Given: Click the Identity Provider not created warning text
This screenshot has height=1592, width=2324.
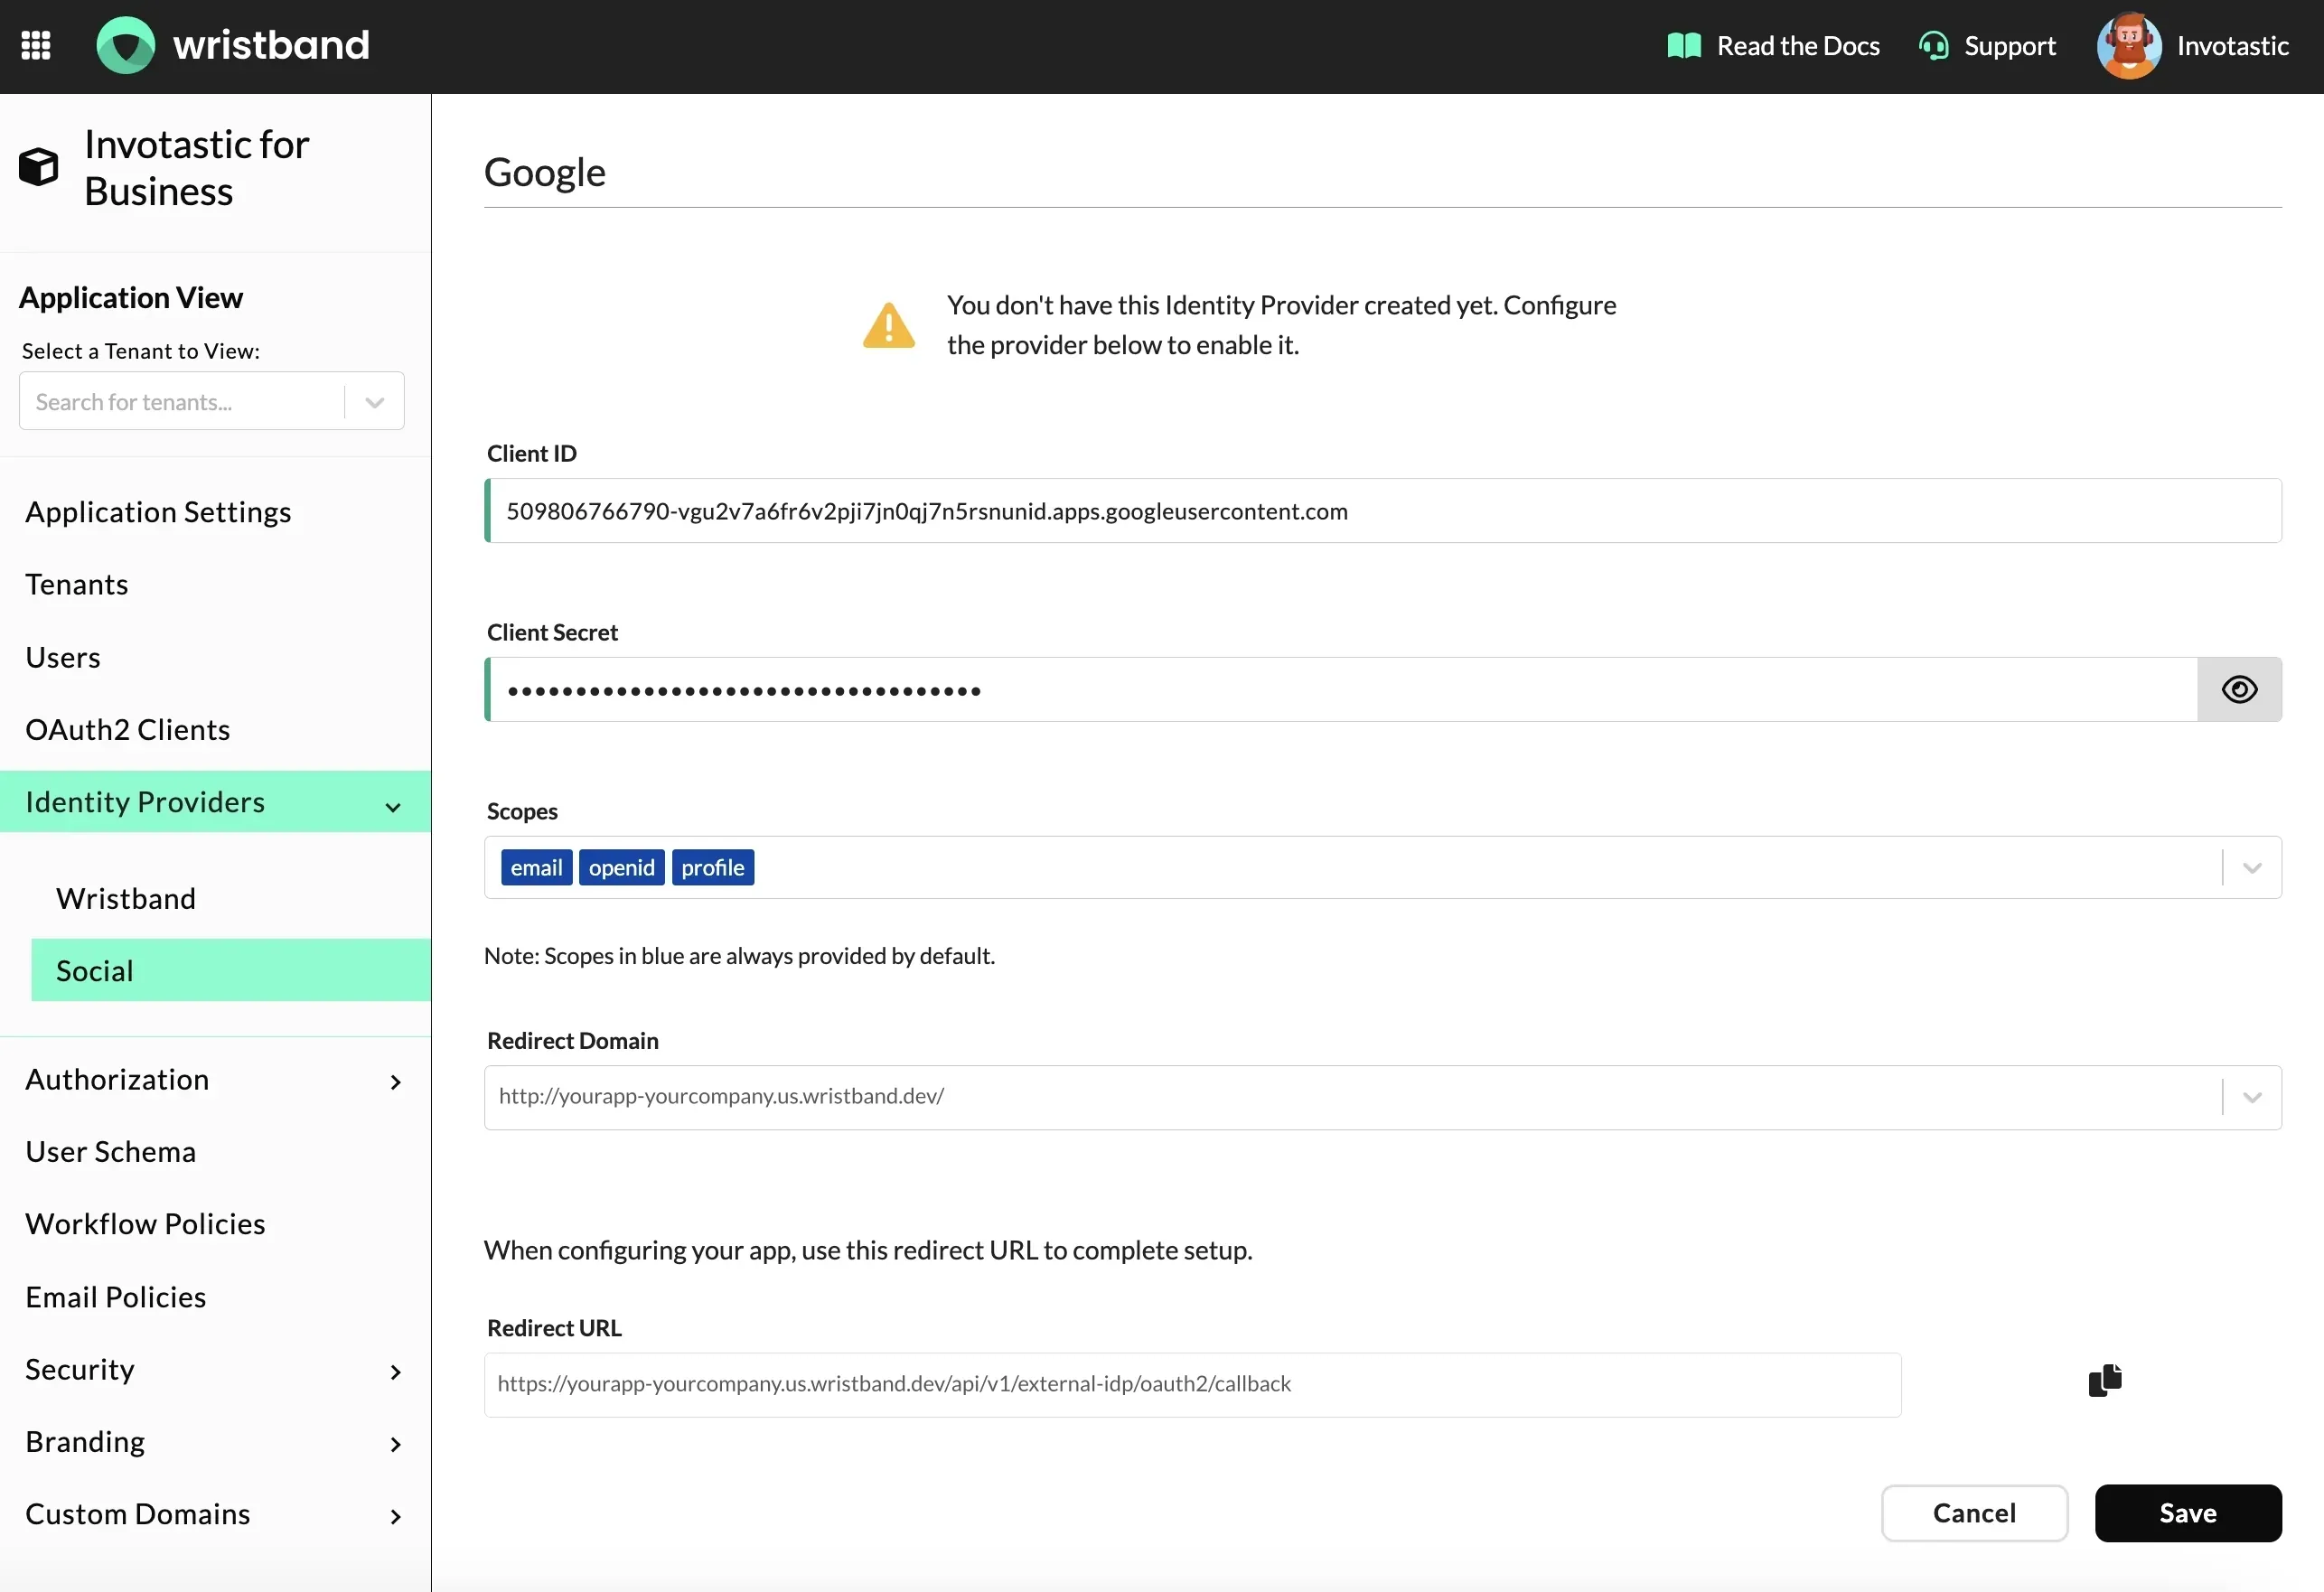Looking at the screenshot, I should pyautogui.click(x=1281, y=325).
